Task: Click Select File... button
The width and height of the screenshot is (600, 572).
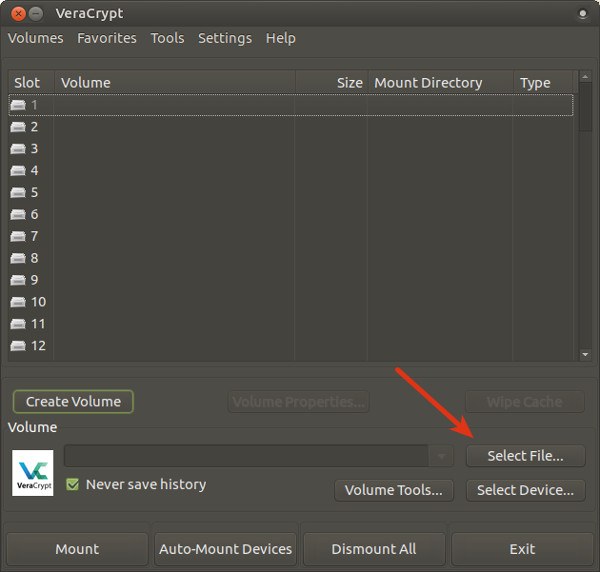Action: tap(525, 456)
